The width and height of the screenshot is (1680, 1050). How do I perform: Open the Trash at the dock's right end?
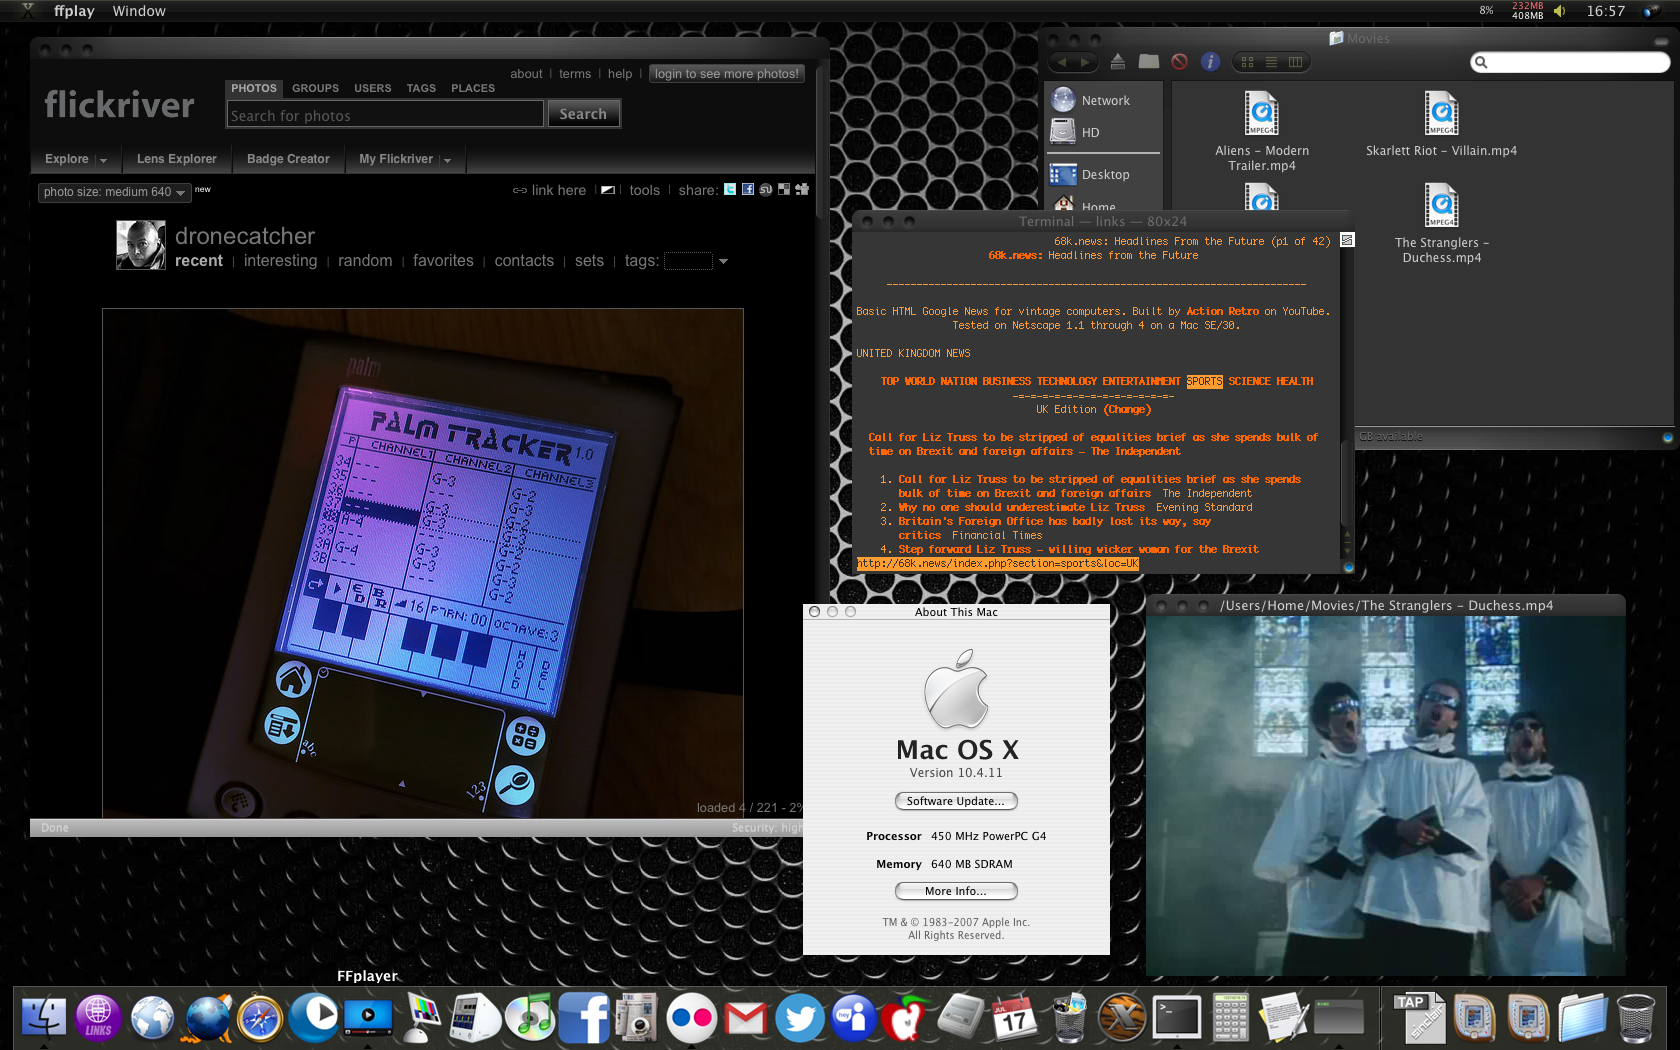pos(1636,1018)
